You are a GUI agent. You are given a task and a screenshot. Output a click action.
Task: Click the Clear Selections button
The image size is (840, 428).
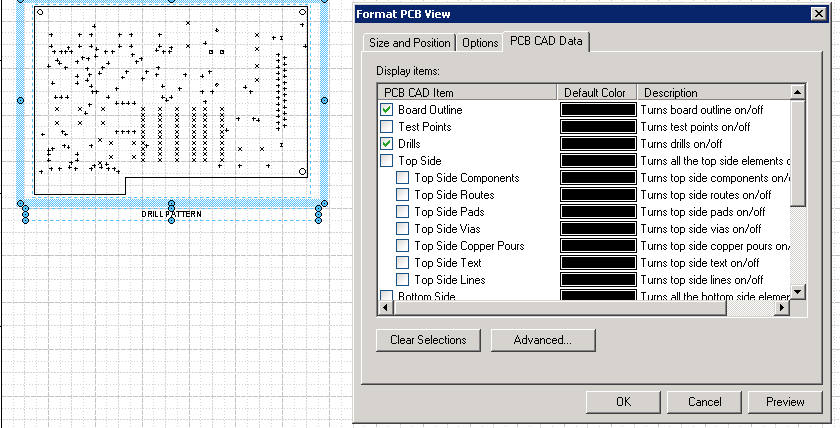coord(428,340)
